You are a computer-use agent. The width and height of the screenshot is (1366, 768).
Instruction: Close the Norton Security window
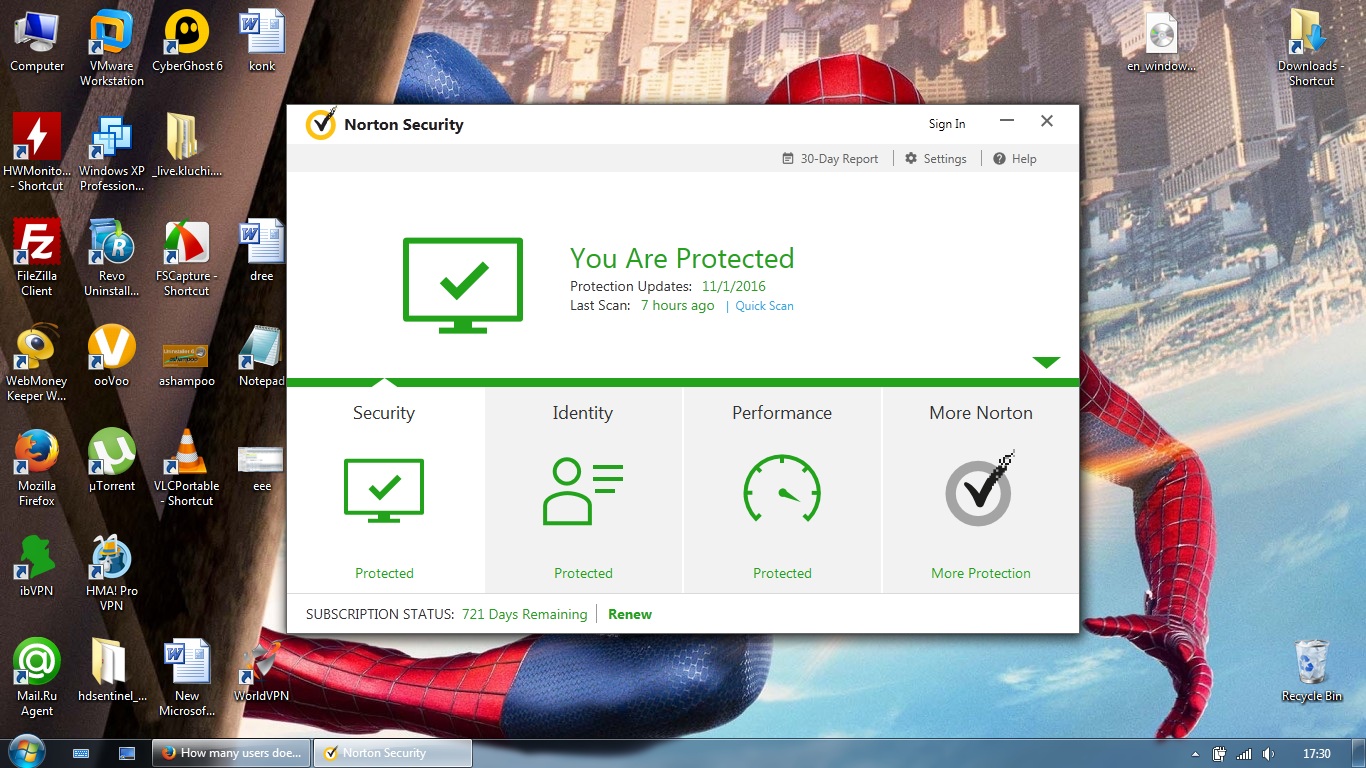(1047, 121)
